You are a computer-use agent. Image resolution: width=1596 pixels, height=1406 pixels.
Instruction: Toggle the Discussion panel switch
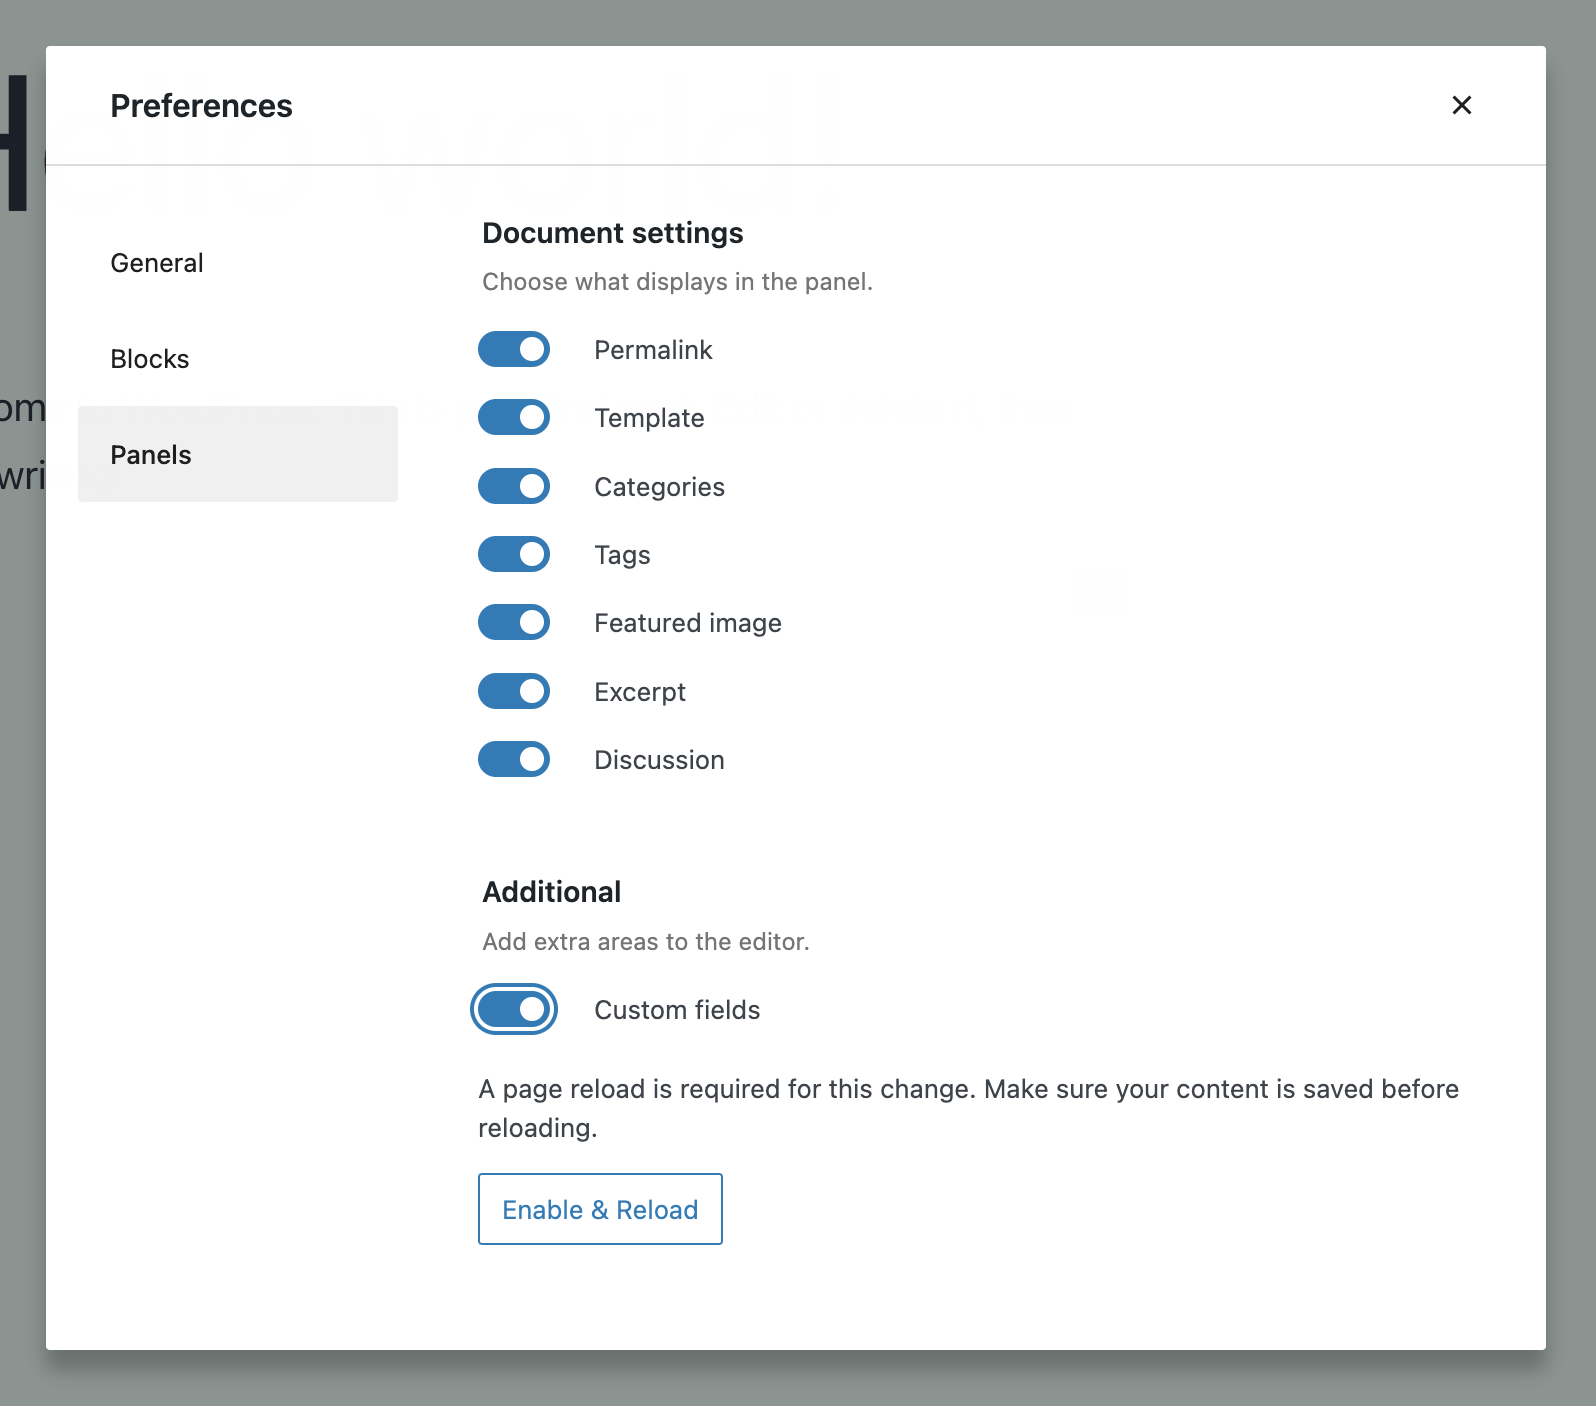tap(514, 760)
